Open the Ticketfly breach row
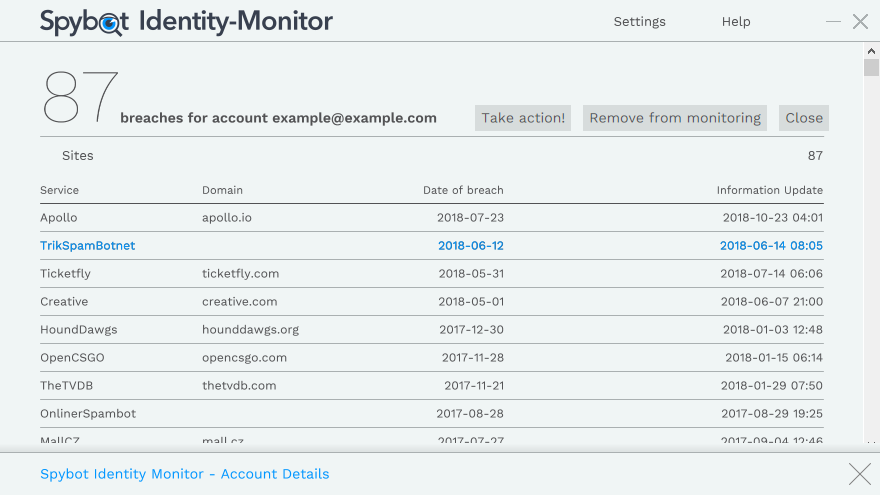880x495 pixels. (65, 274)
